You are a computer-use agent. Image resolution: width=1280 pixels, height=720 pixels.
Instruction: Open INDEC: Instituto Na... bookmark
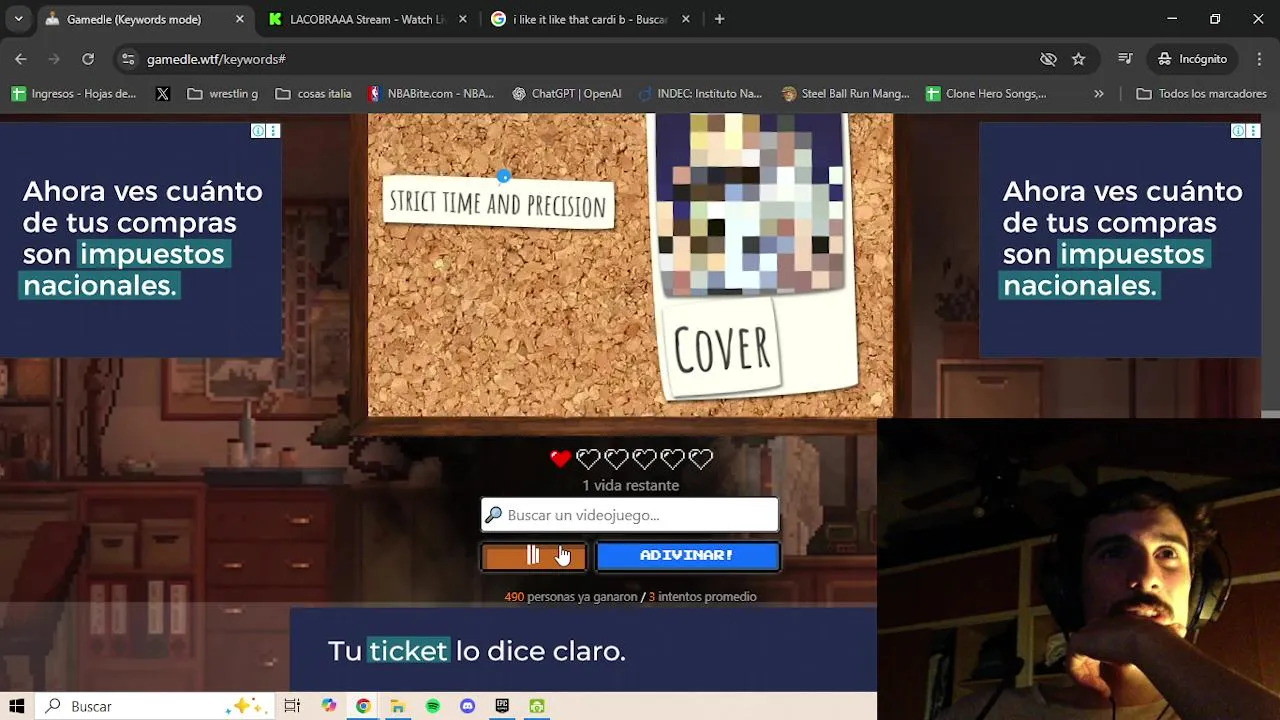(x=699, y=94)
